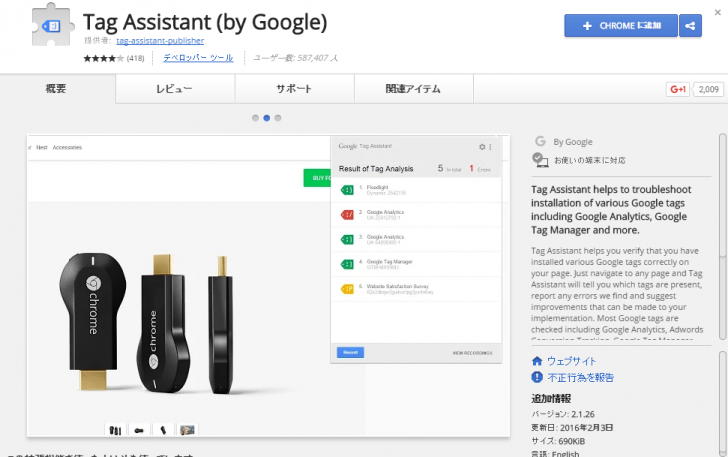
Task: Click the Website Satisfaction Survey row text
Action: click(x=400, y=289)
